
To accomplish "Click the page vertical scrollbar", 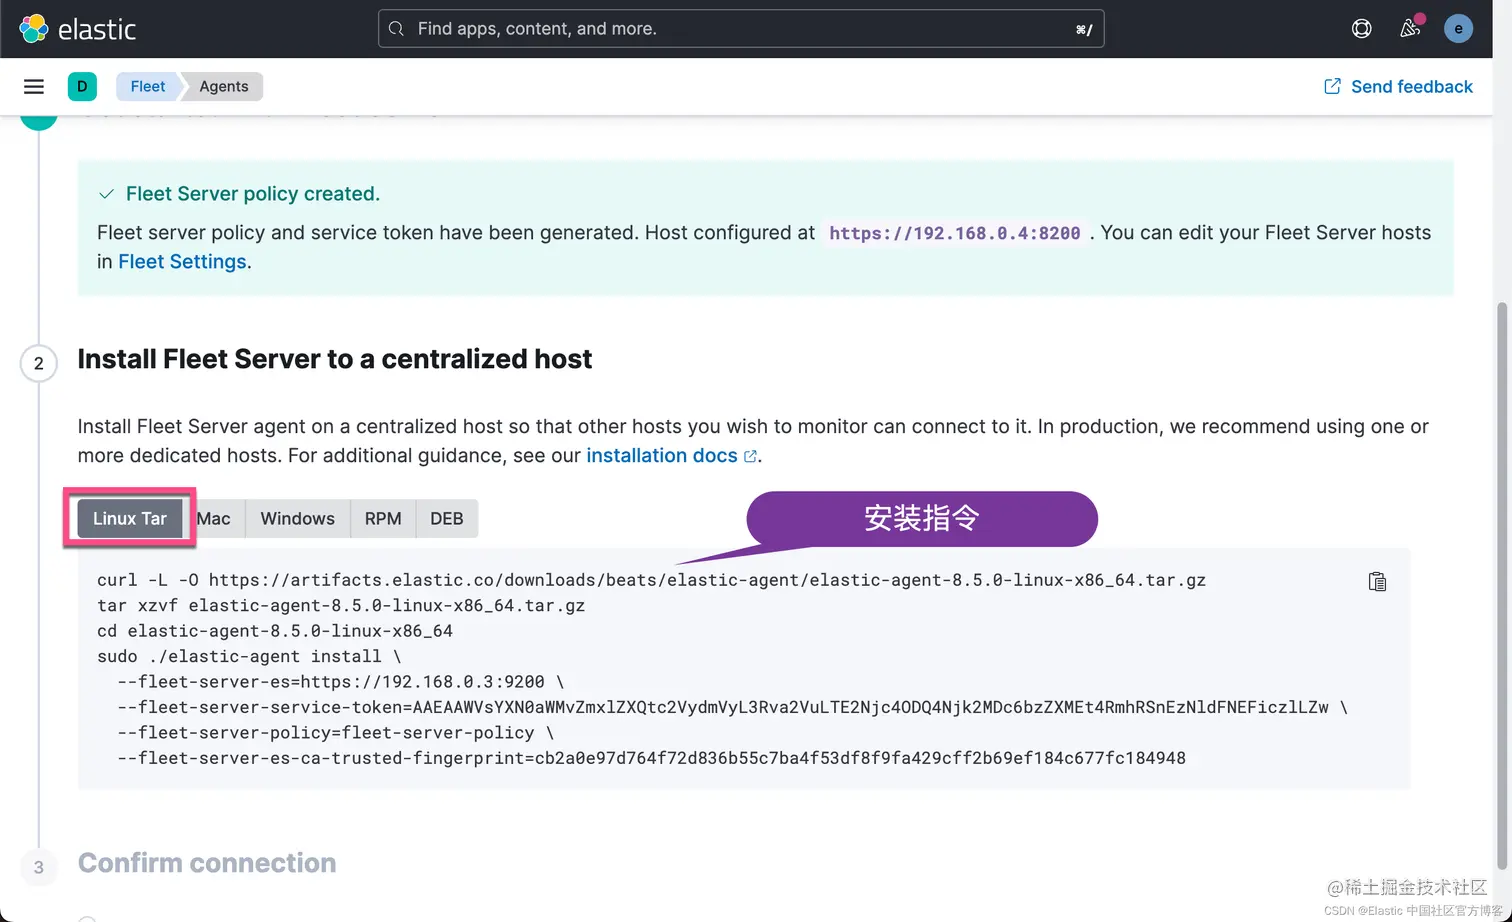I will click(x=1502, y=585).
